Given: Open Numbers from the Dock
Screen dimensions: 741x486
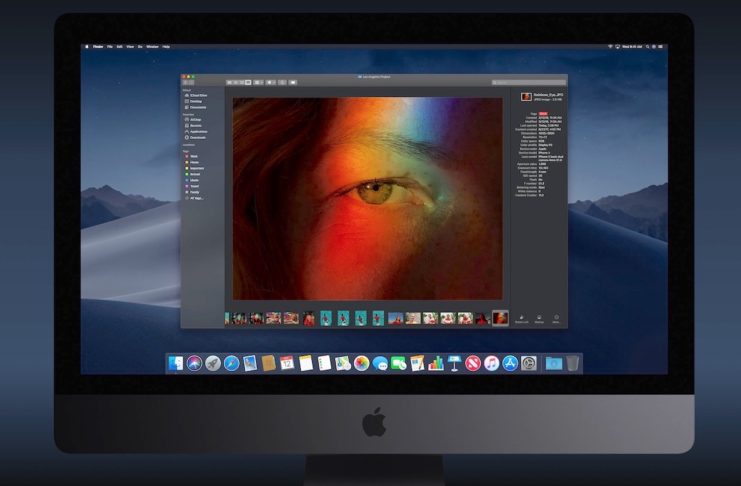Looking at the screenshot, I should 436,363.
